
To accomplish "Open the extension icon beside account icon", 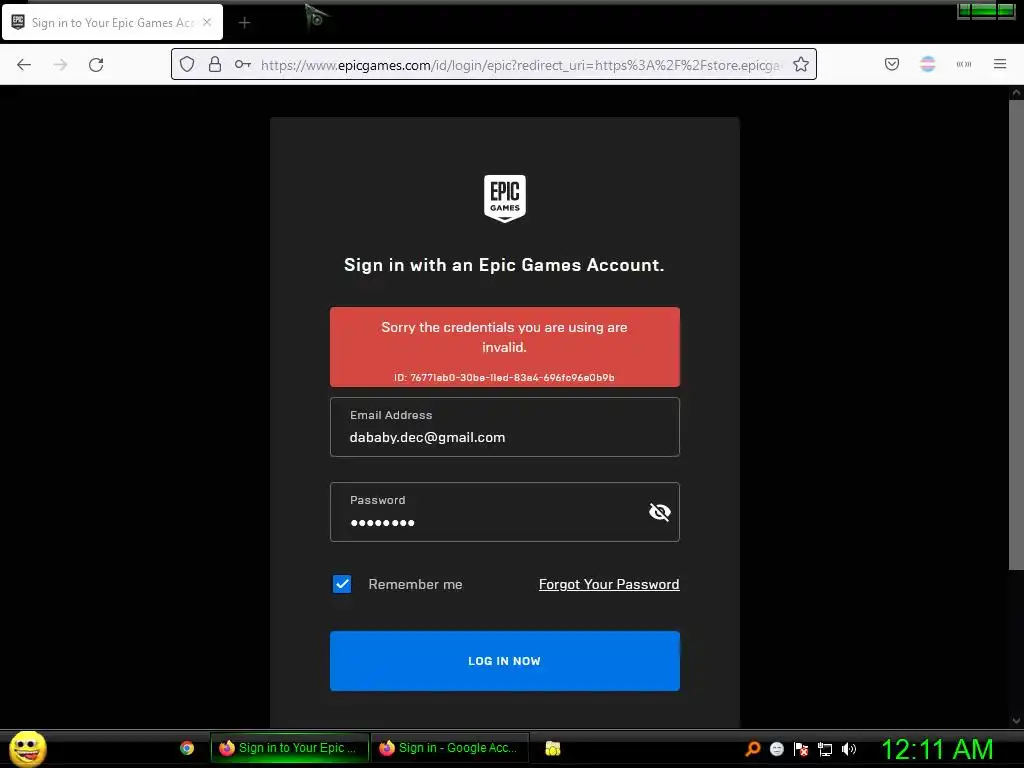I will click(963, 64).
